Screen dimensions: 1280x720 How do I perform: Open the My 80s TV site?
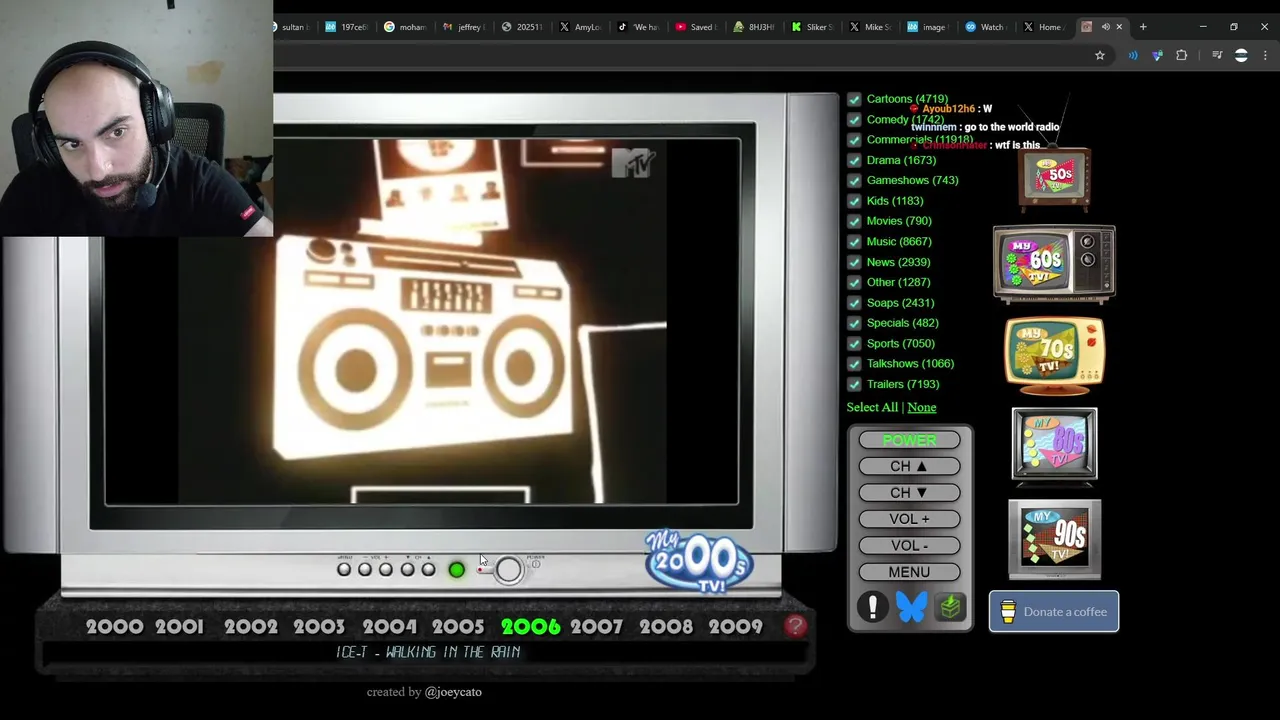[x=1054, y=446]
